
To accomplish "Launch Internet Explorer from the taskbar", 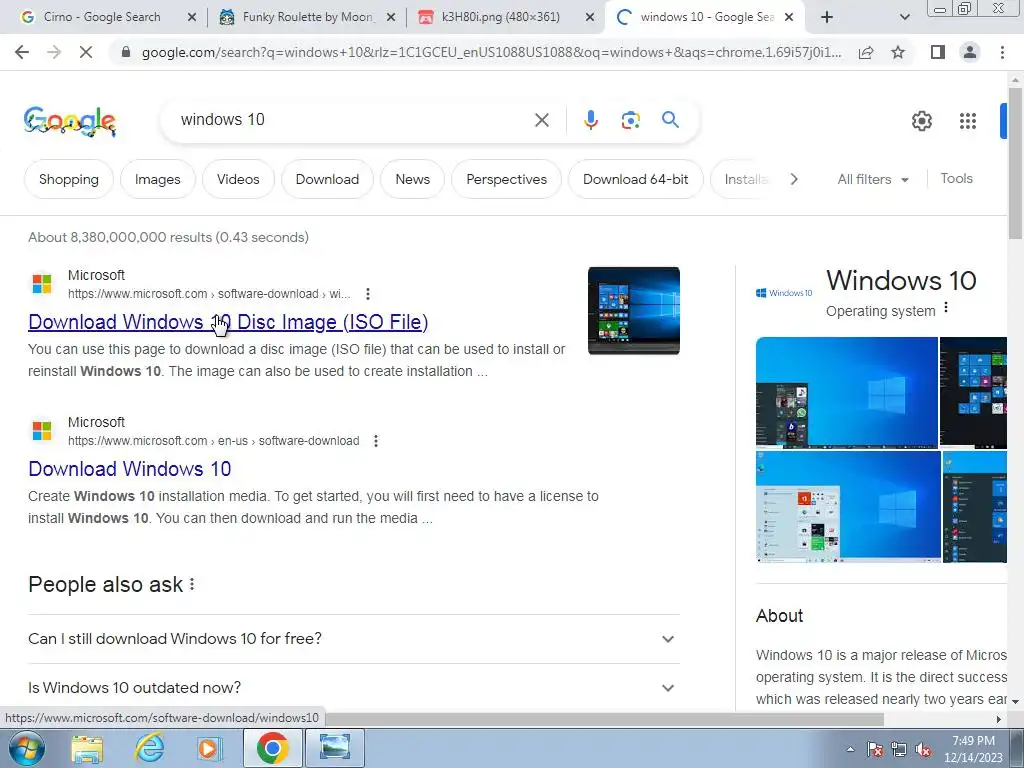I will (x=149, y=749).
